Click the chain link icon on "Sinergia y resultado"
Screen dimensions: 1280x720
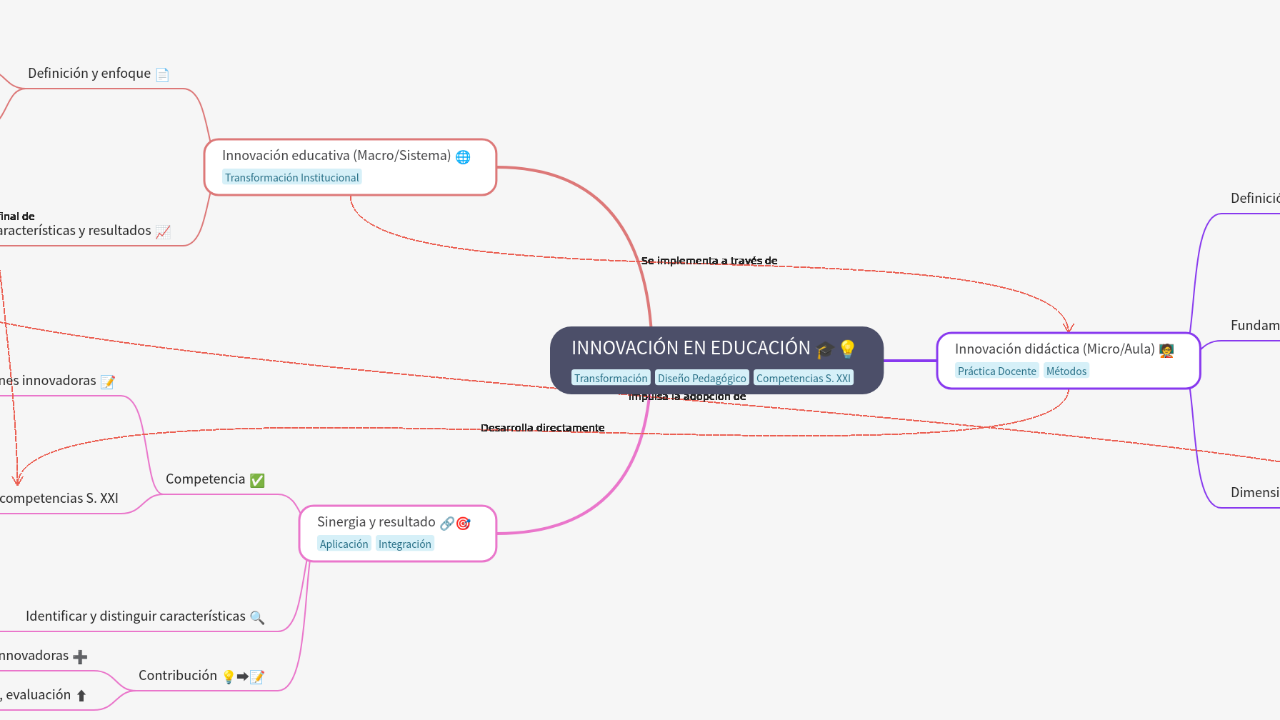click(x=446, y=522)
